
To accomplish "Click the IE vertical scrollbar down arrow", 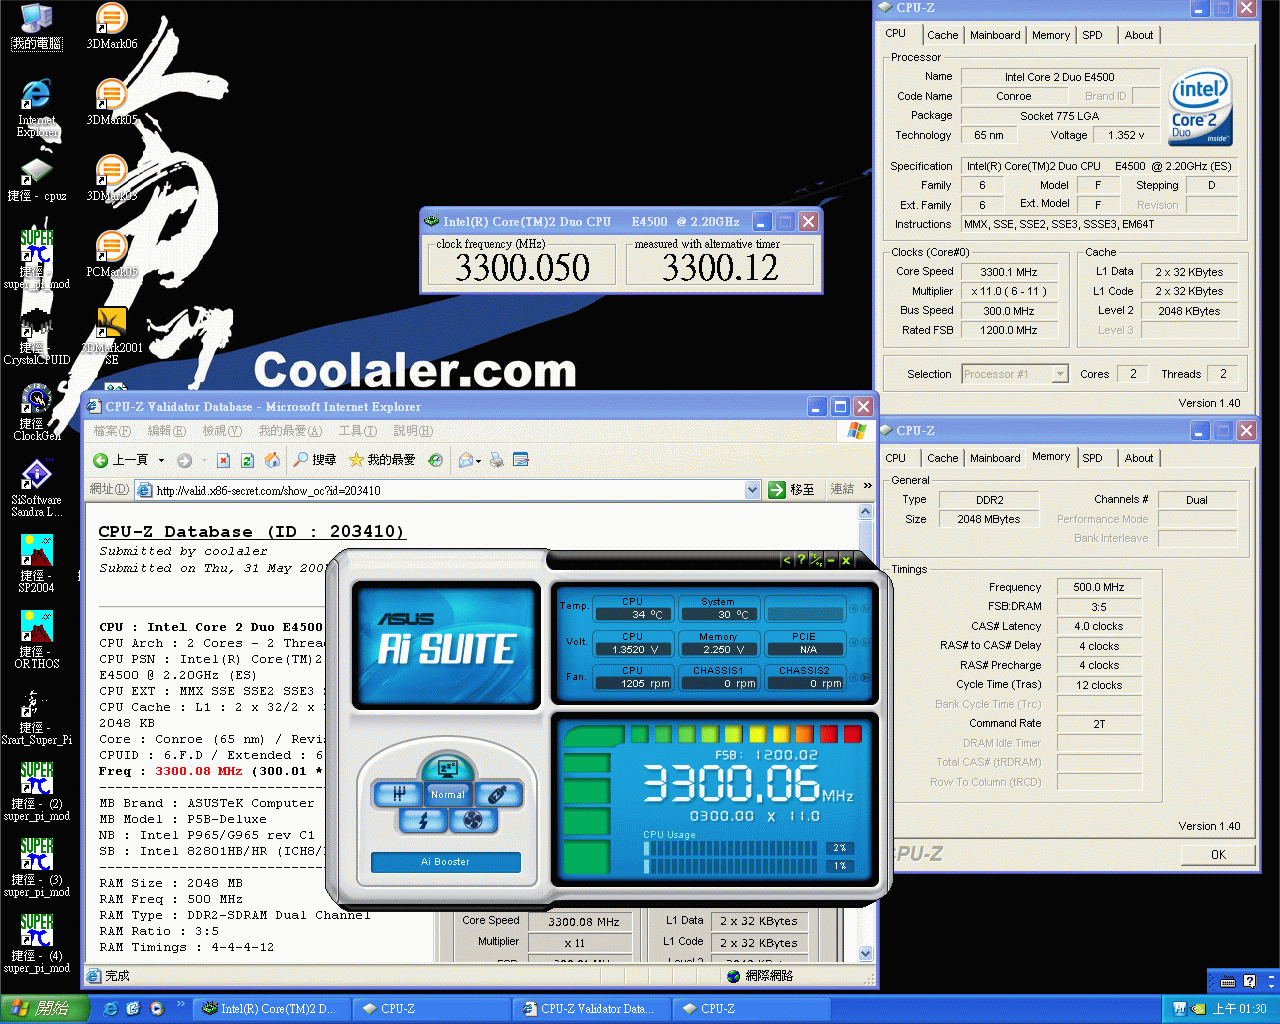I will (866, 954).
